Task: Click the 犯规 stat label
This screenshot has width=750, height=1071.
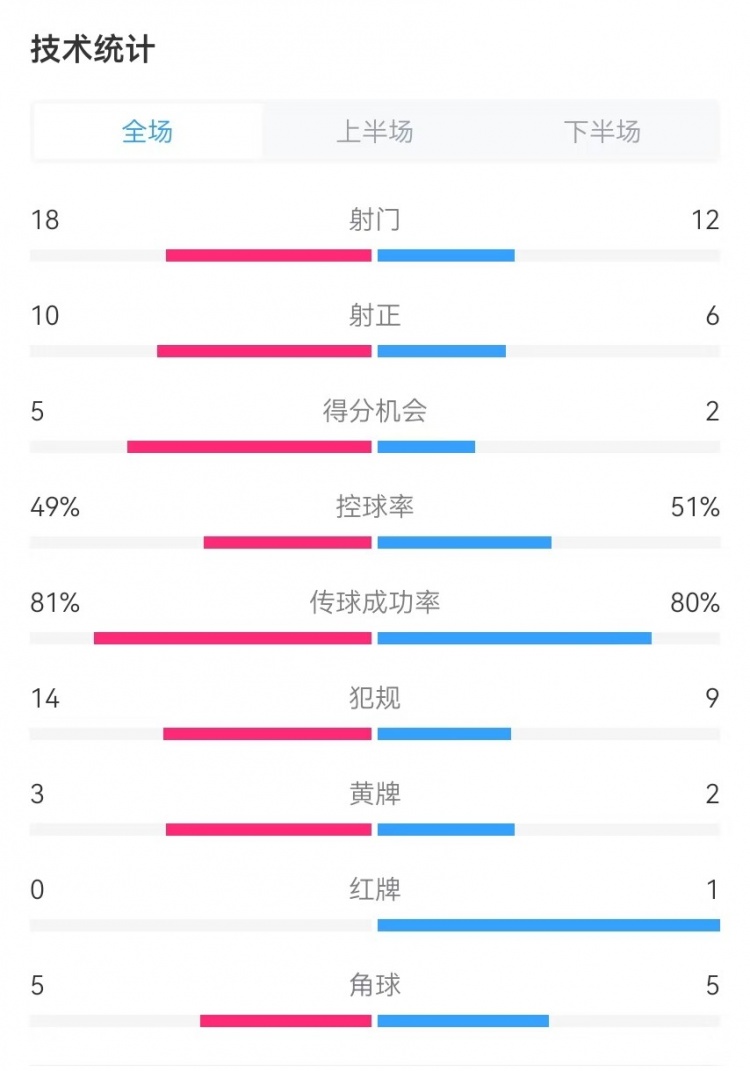Action: (375, 699)
